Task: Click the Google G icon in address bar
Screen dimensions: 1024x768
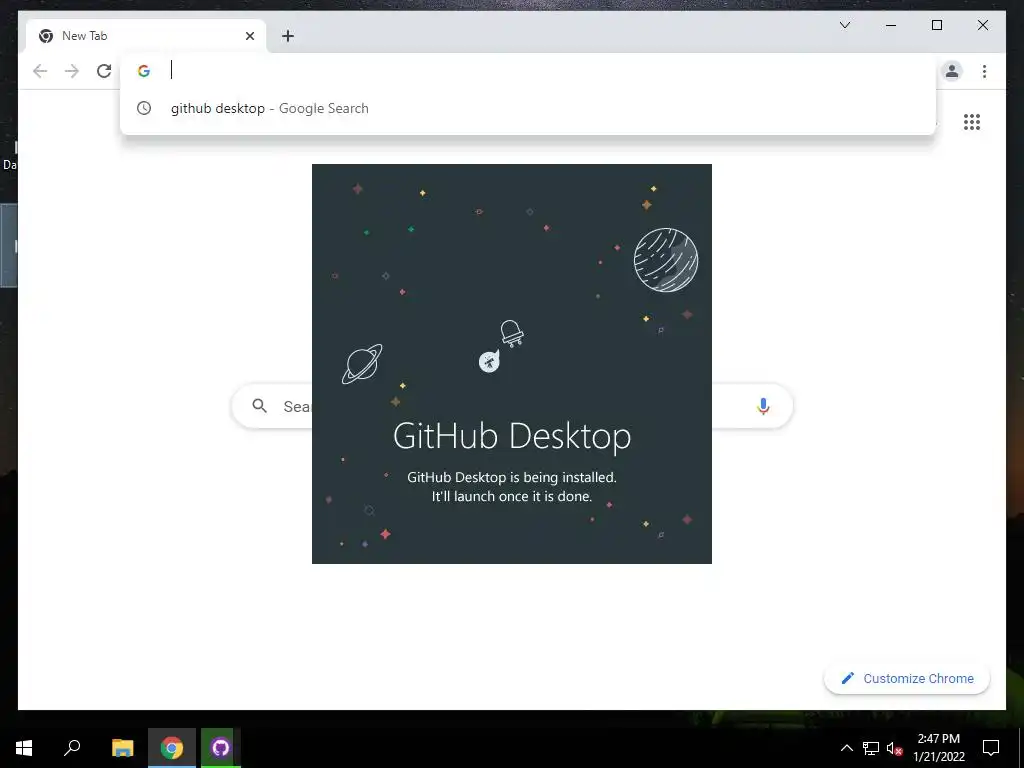Action: pyautogui.click(x=144, y=71)
